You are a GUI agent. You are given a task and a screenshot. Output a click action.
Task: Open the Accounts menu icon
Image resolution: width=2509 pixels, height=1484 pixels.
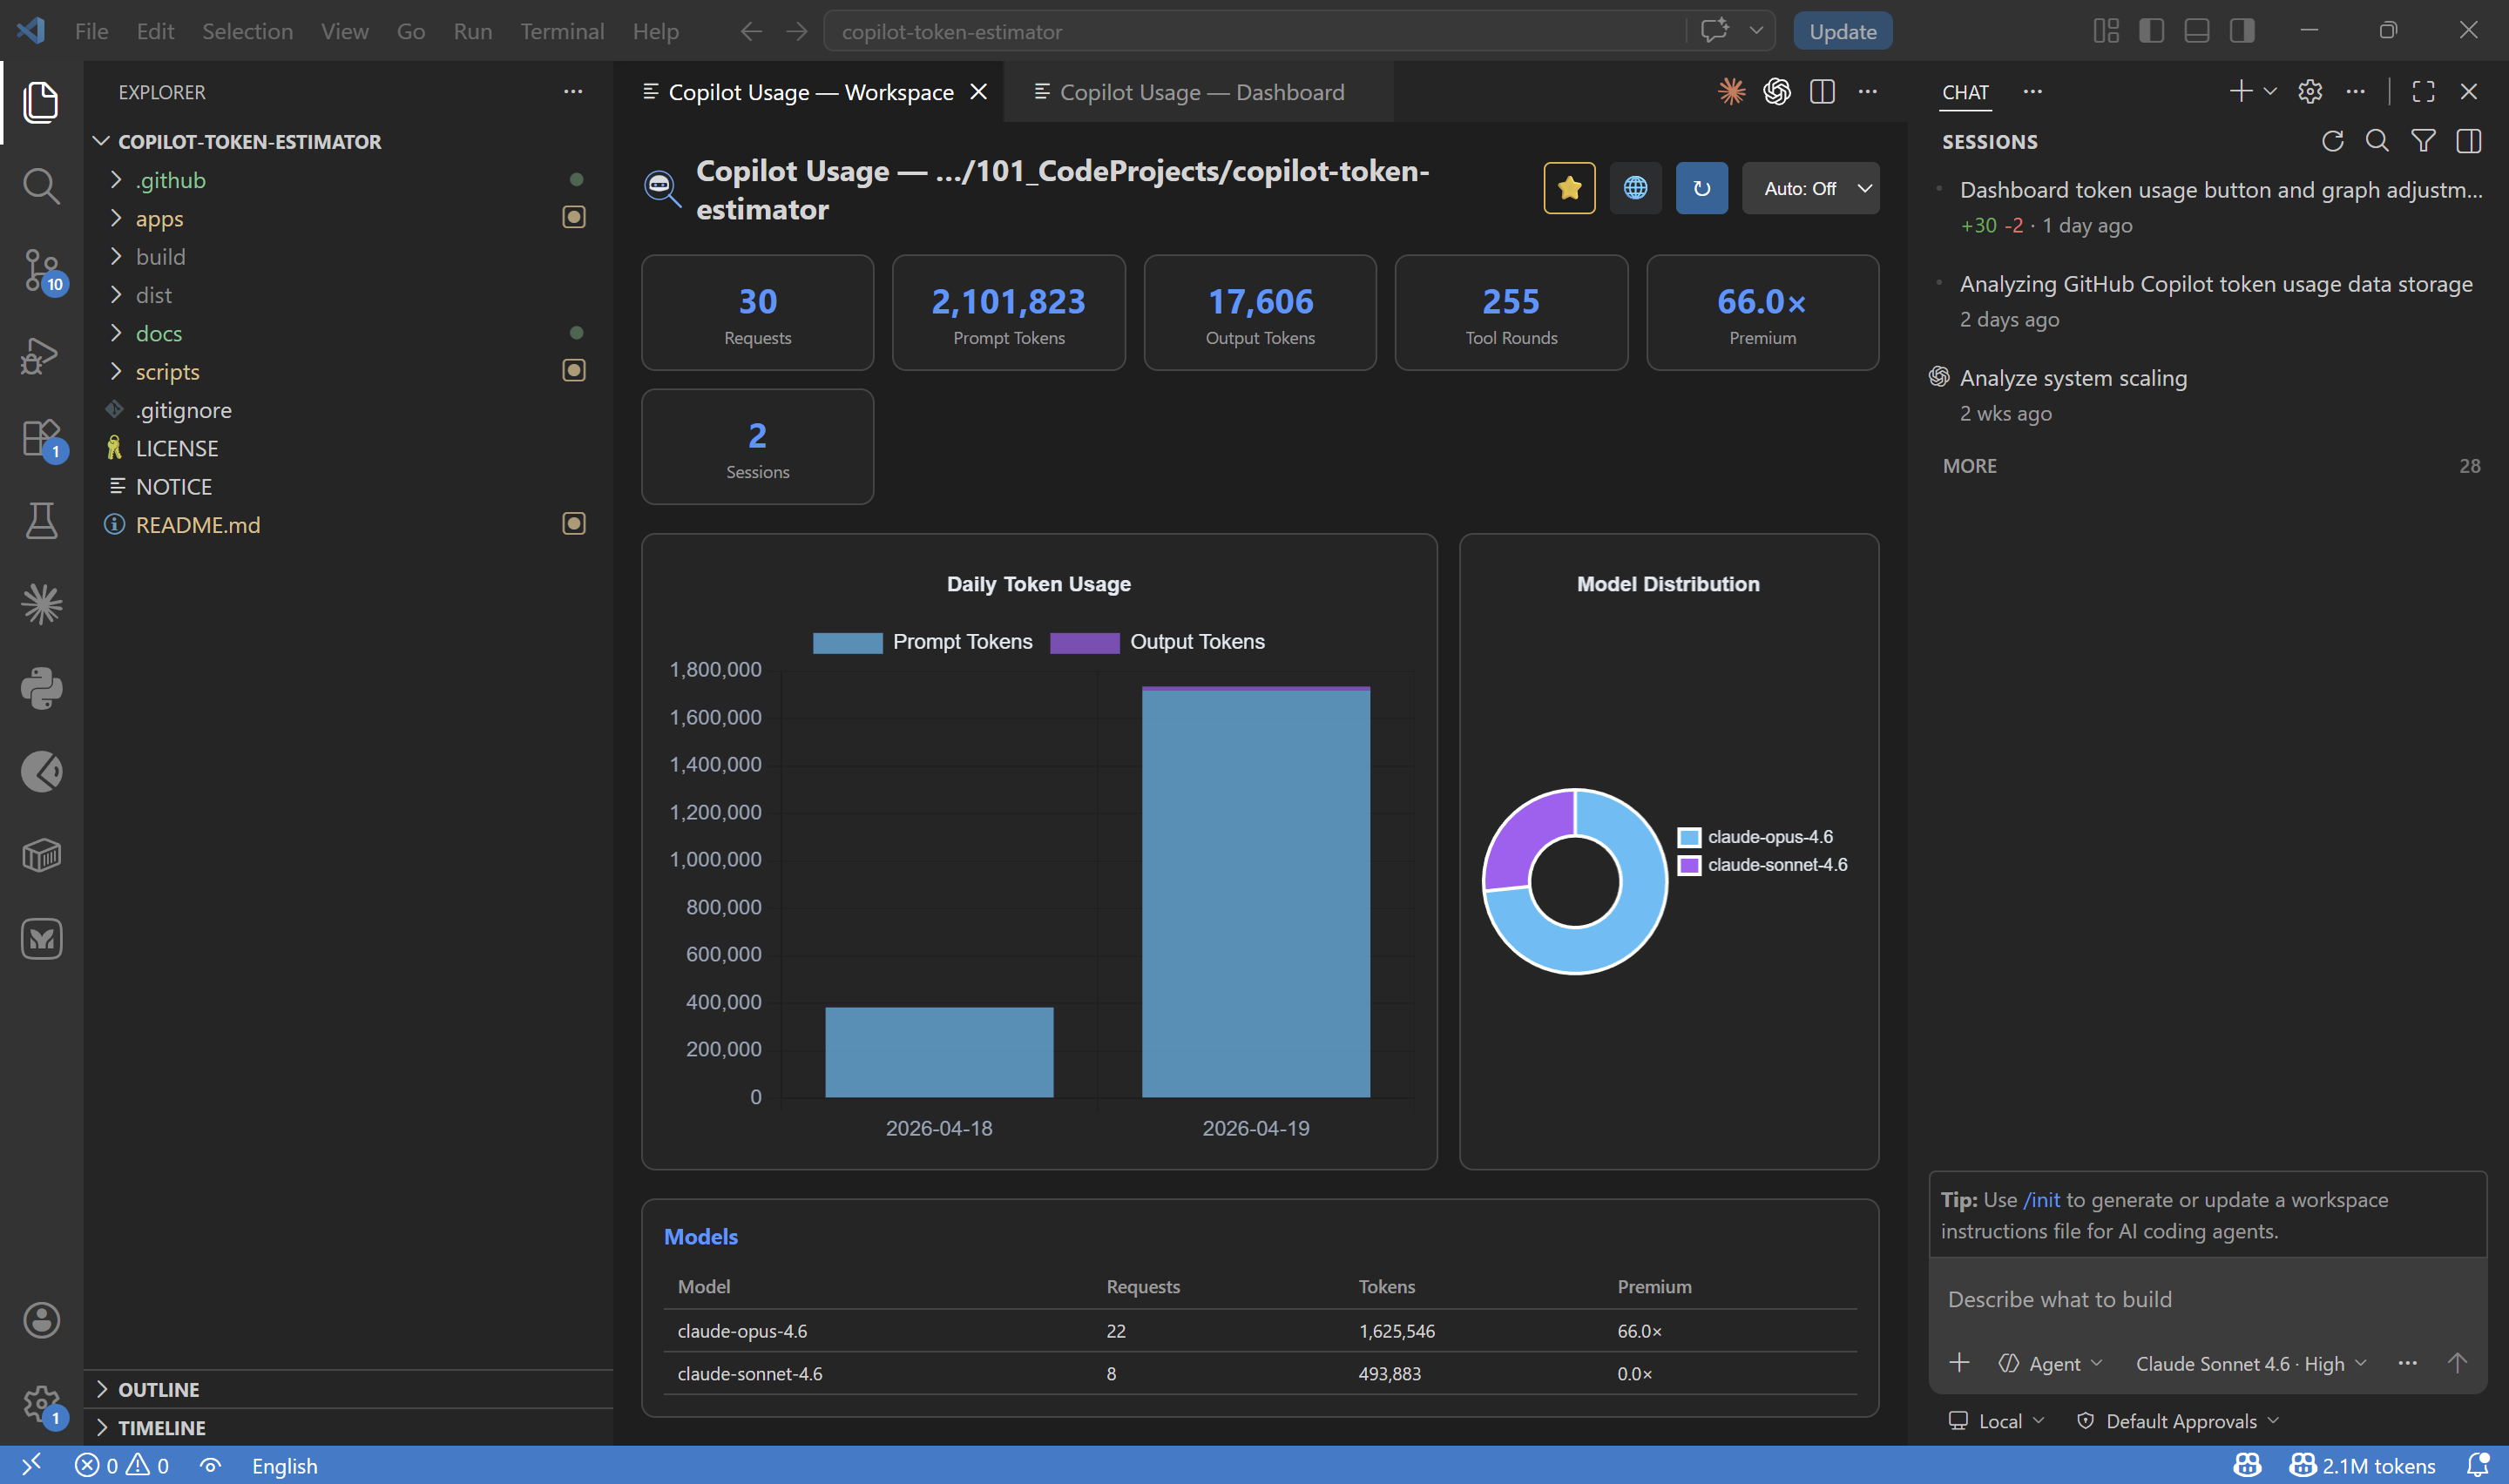pos(41,1320)
